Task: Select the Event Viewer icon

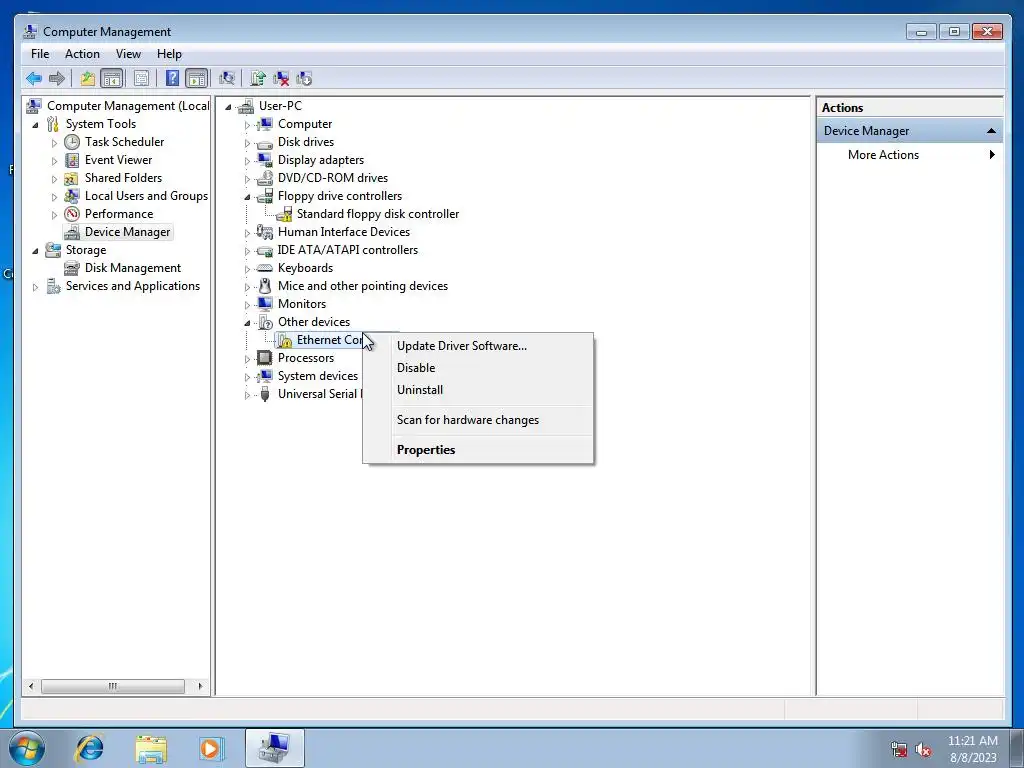Action: pos(72,160)
